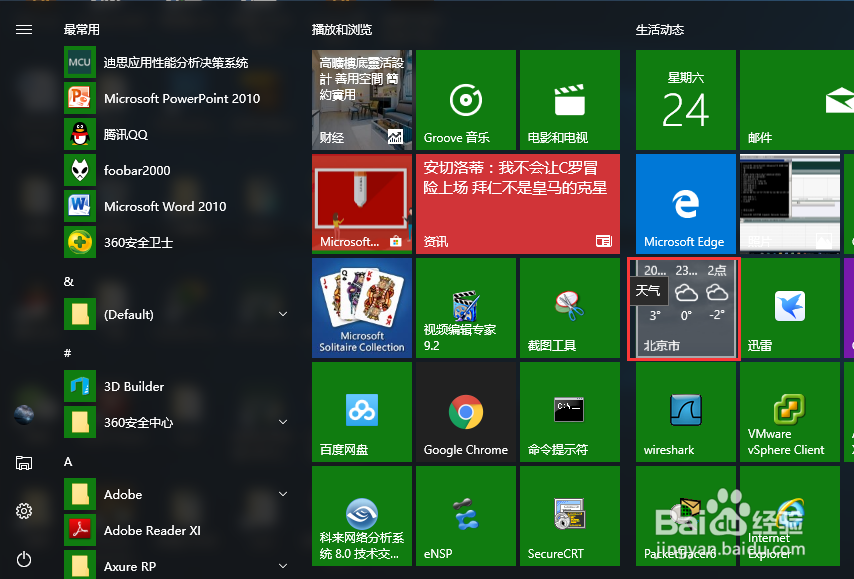Launch the eNSP tile
The image size is (854, 579).
(465, 516)
